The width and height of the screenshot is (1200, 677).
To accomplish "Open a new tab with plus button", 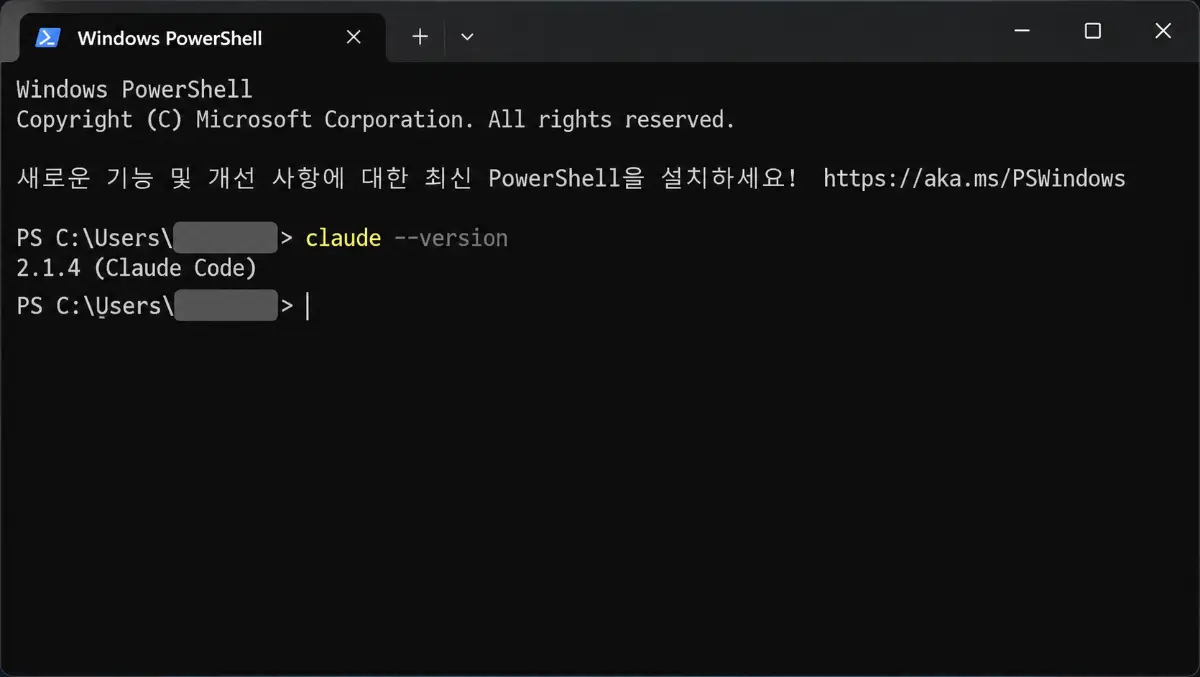I will (x=420, y=37).
